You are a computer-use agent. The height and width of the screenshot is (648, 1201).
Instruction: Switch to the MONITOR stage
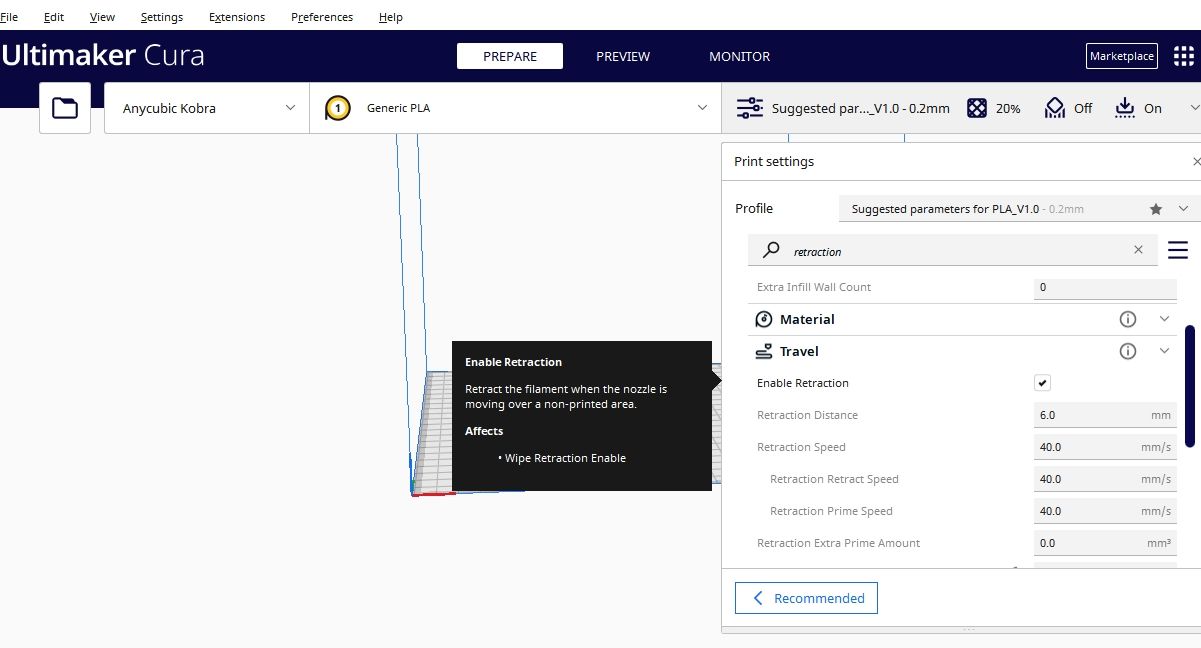click(x=739, y=56)
